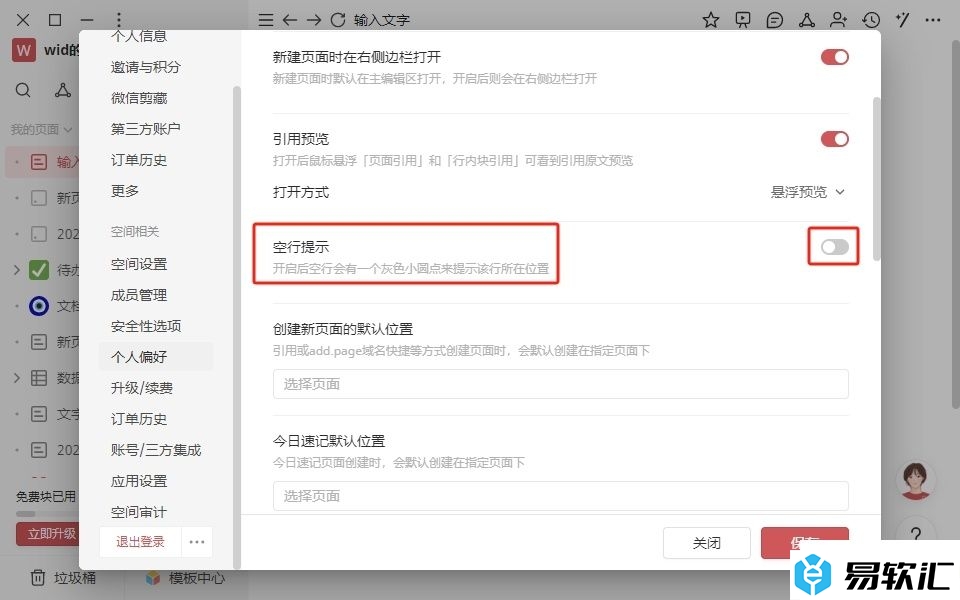Go forward with the right arrow icon
This screenshot has height=600, width=960.
tap(313, 20)
